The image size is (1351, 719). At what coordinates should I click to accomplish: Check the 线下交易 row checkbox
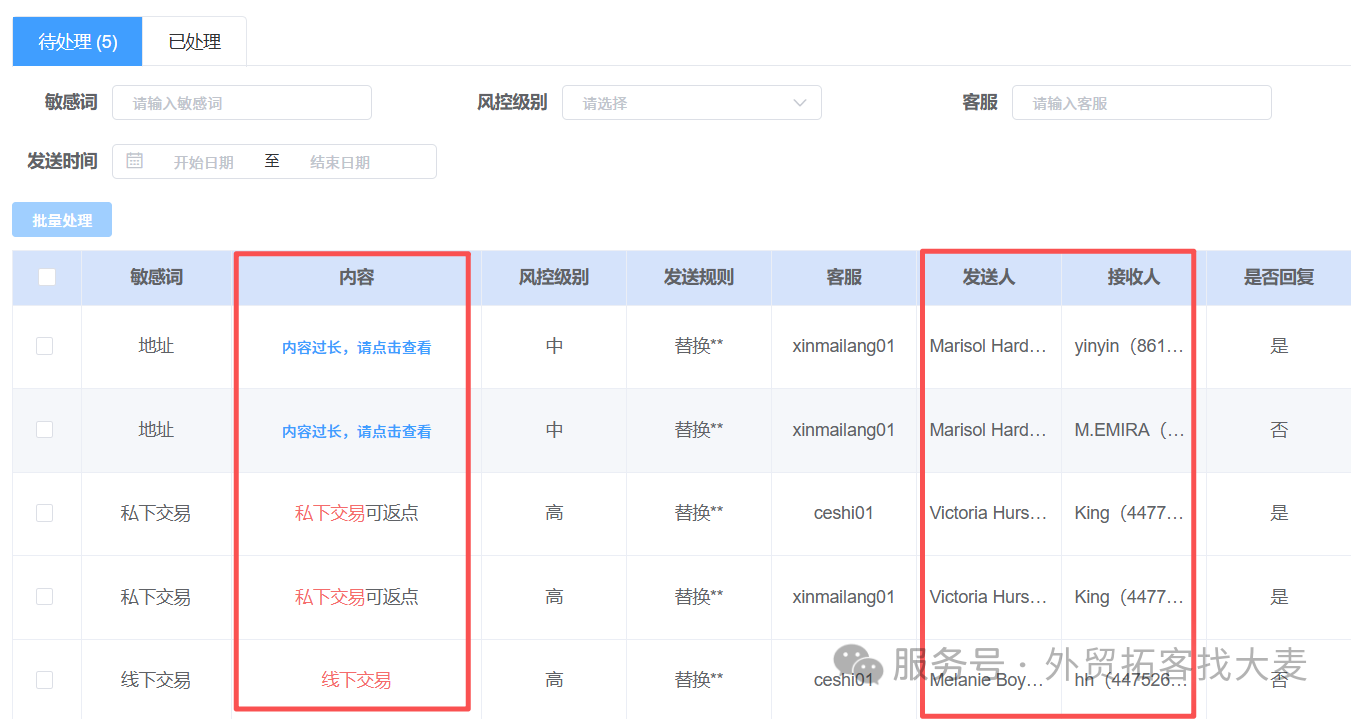(45, 680)
